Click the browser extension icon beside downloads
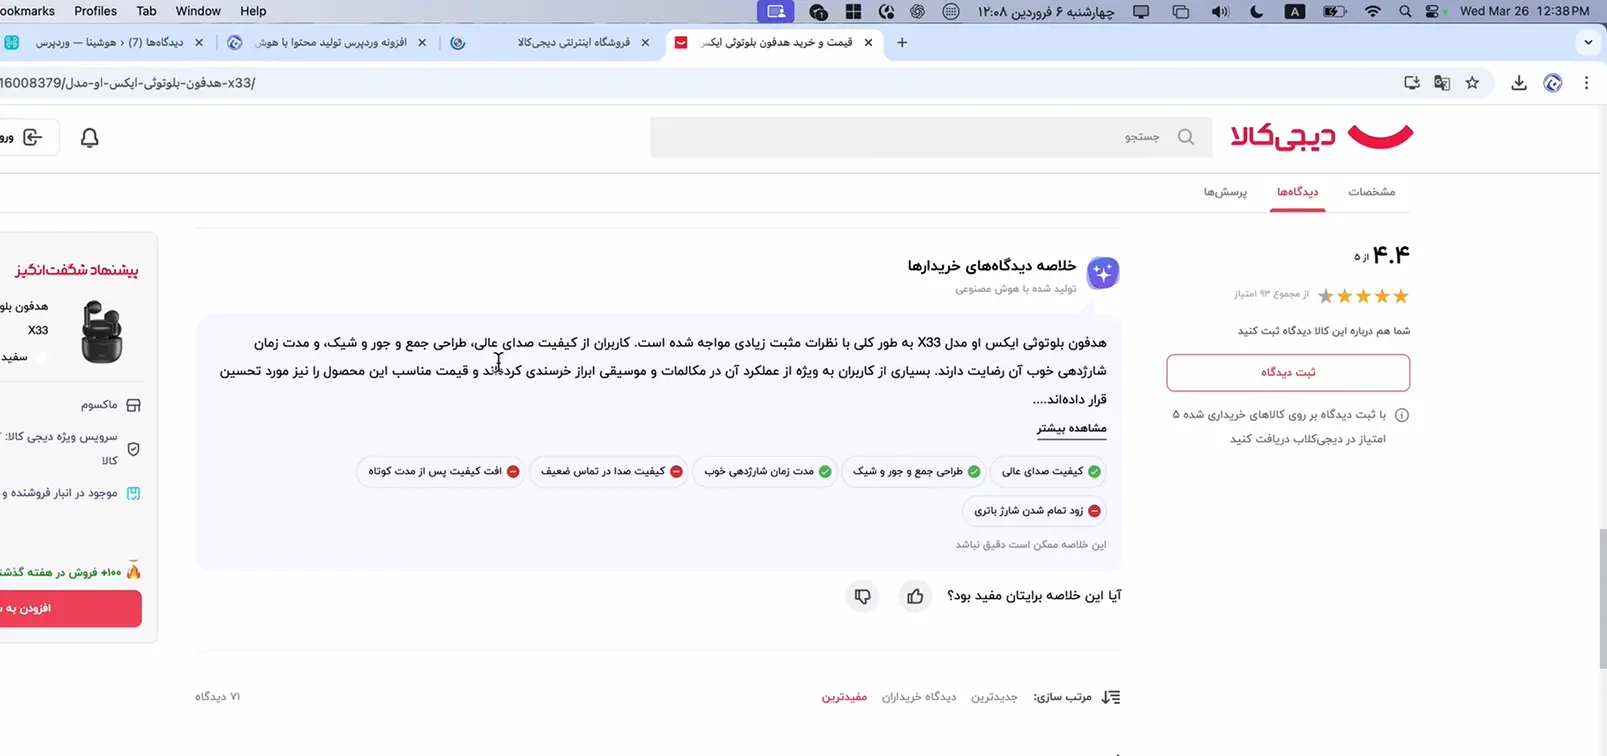The image size is (1607, 756). [x=1553, y=83]
